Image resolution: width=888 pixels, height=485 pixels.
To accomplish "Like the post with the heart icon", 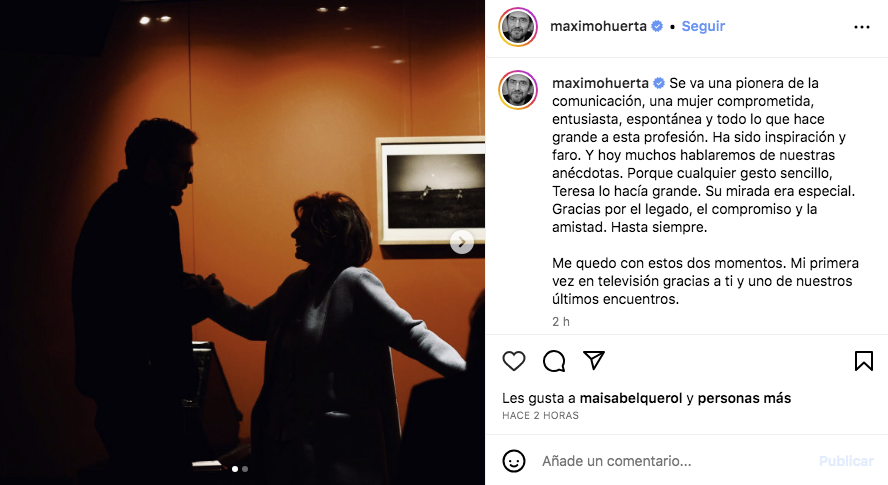I will (x=514, y=361).
